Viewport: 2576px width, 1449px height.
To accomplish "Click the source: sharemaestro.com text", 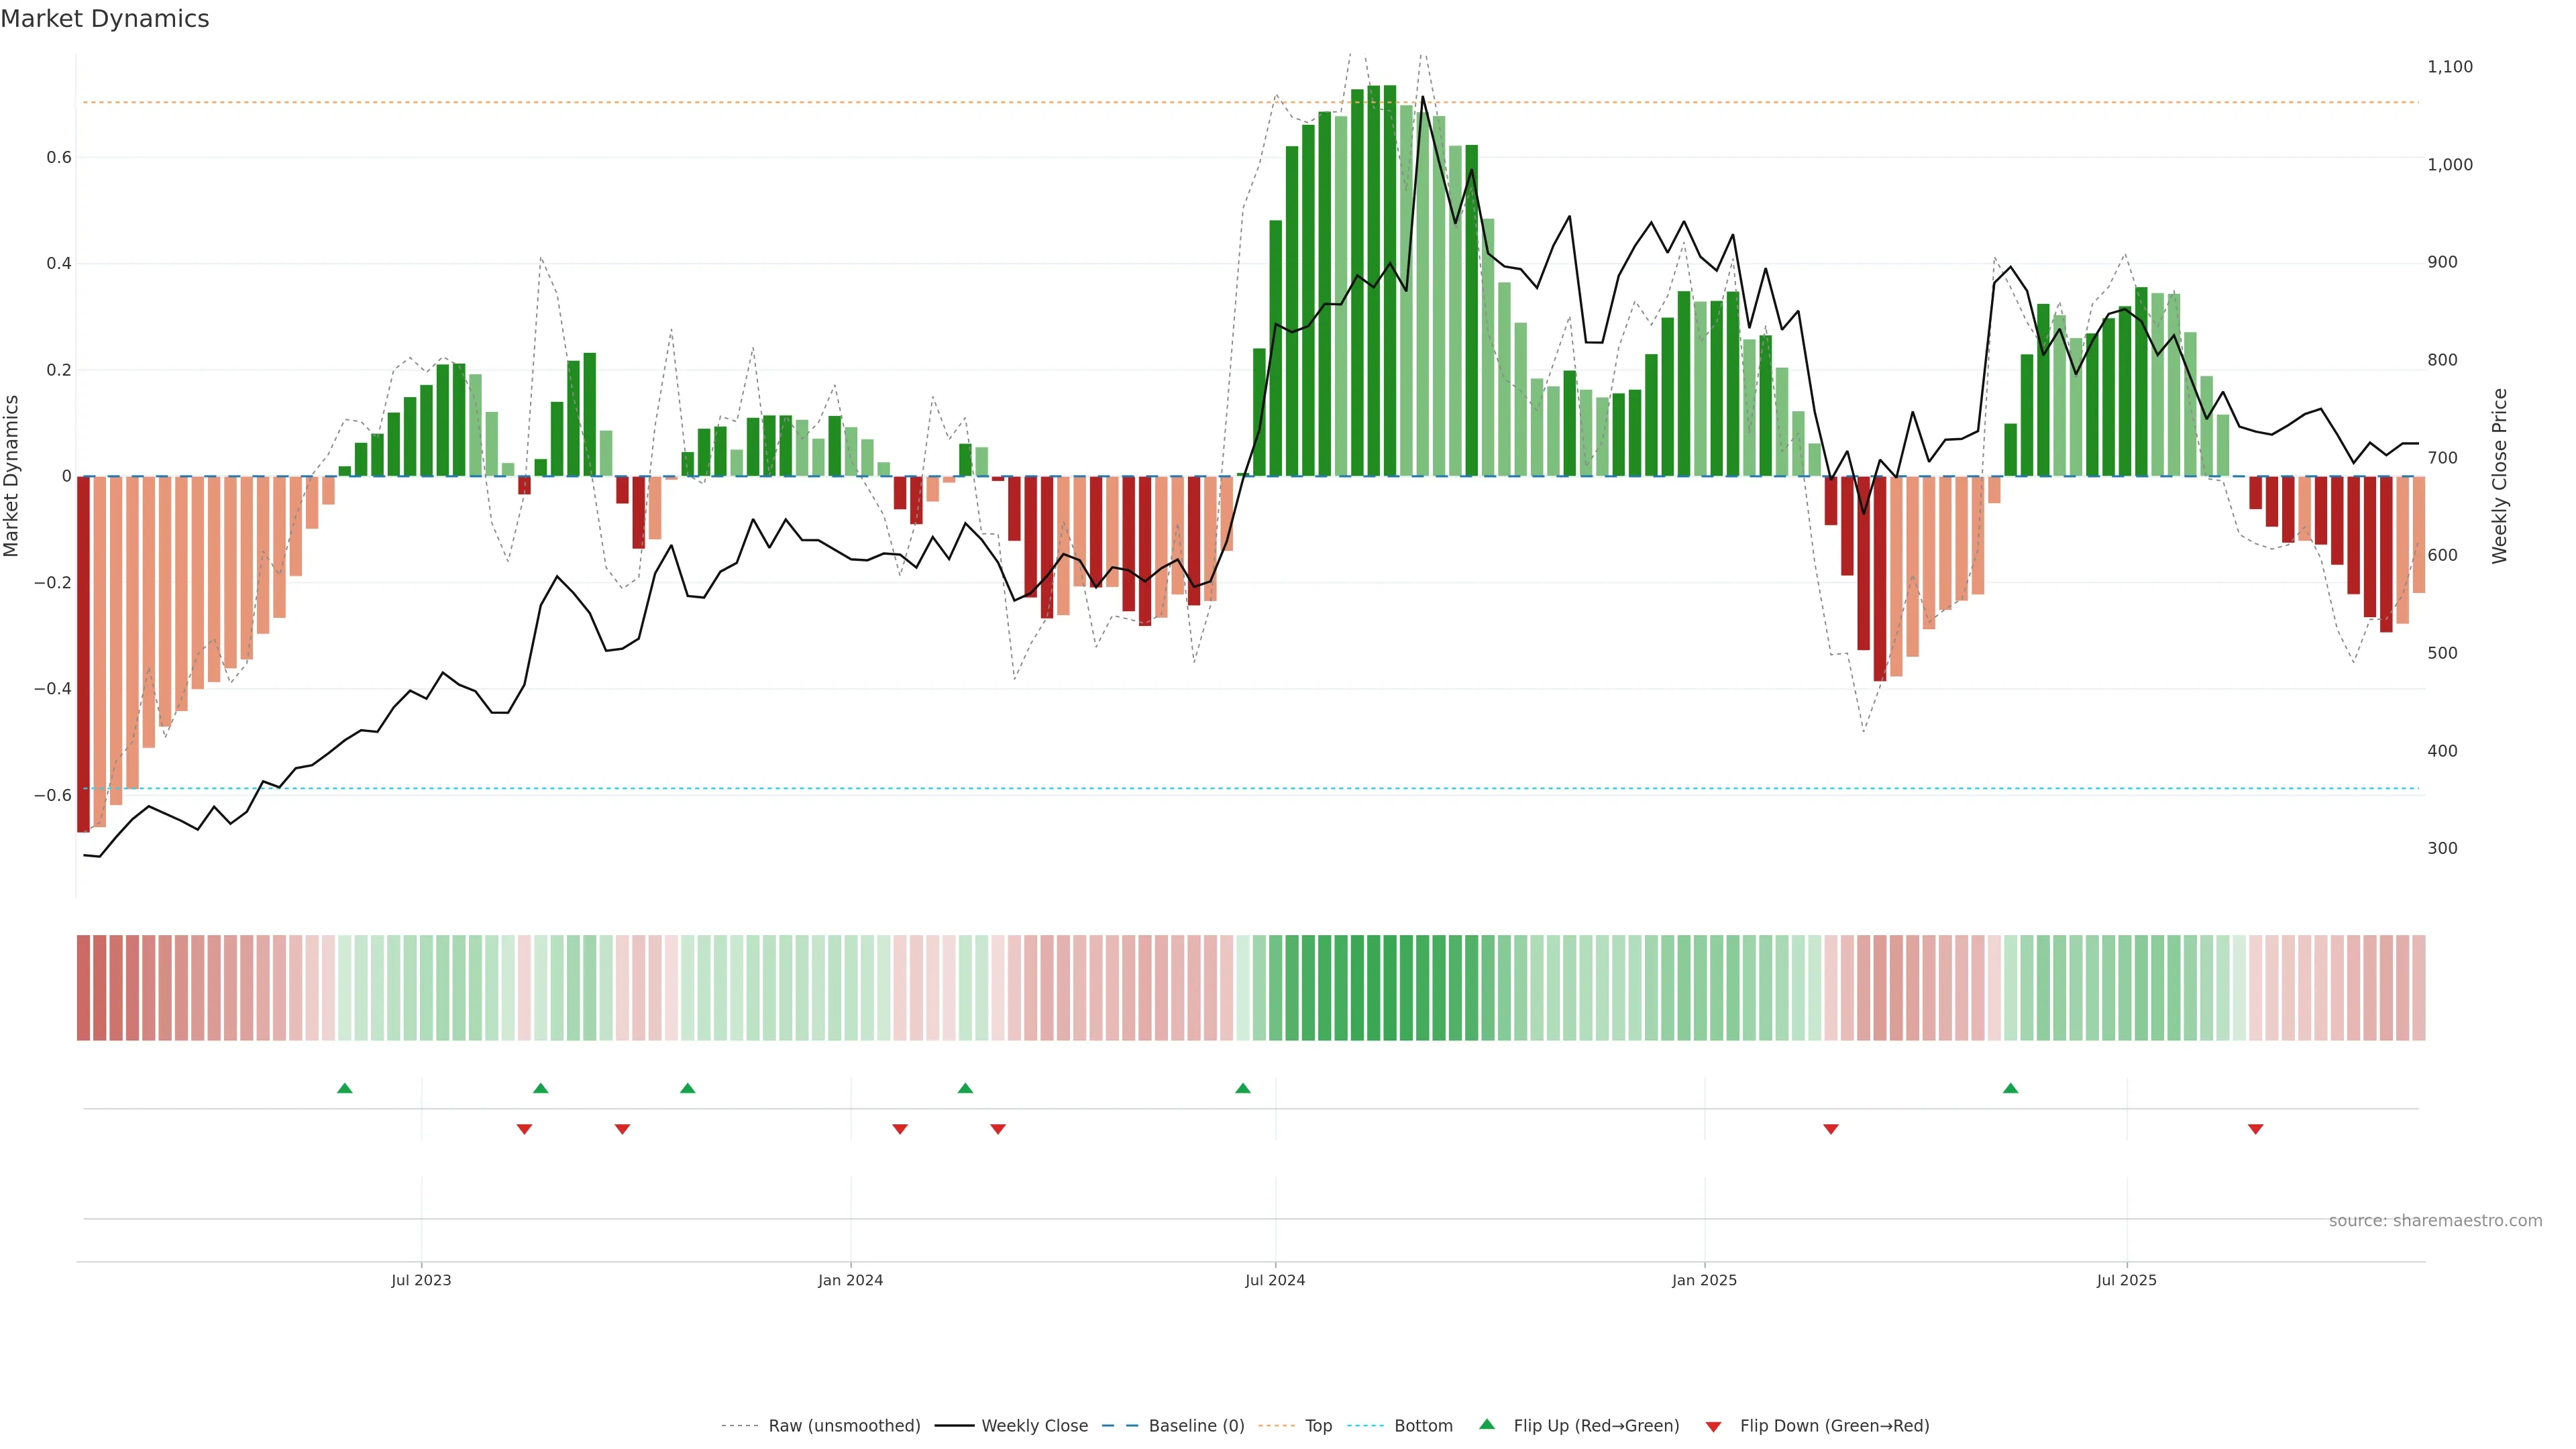I will [2435, 1221].
